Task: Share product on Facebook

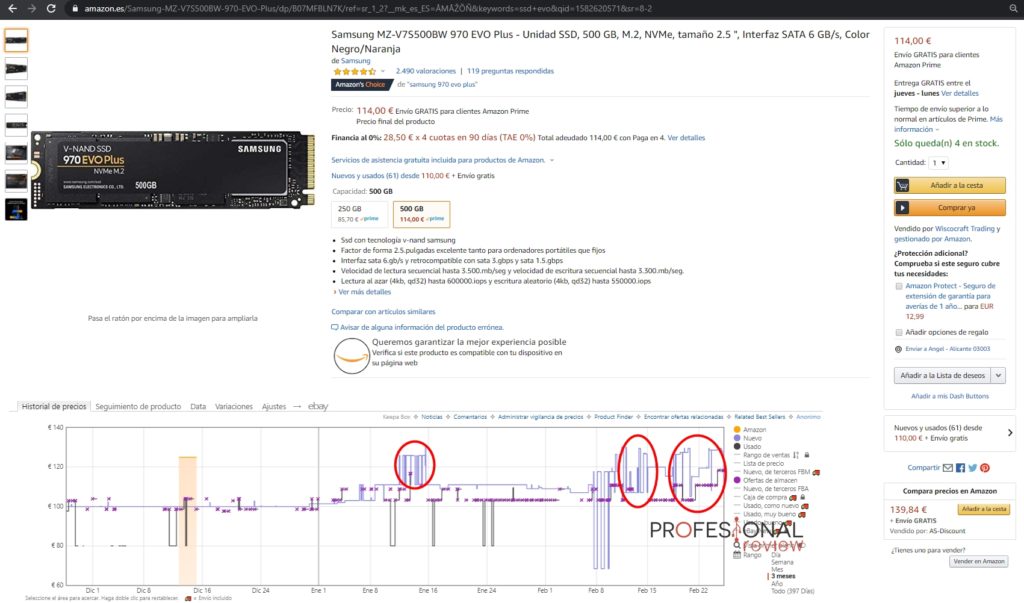Action: tap(960, 468)
